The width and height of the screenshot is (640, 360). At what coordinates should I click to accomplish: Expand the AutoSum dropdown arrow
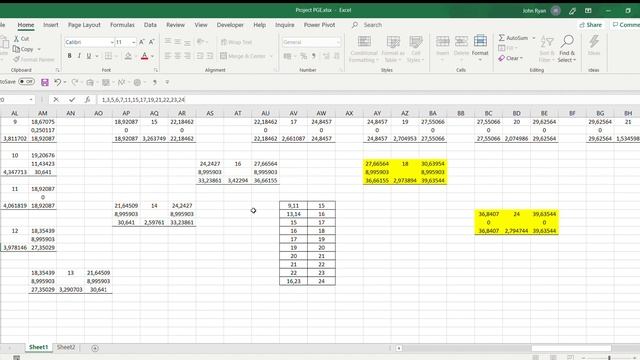pos(533,38)
